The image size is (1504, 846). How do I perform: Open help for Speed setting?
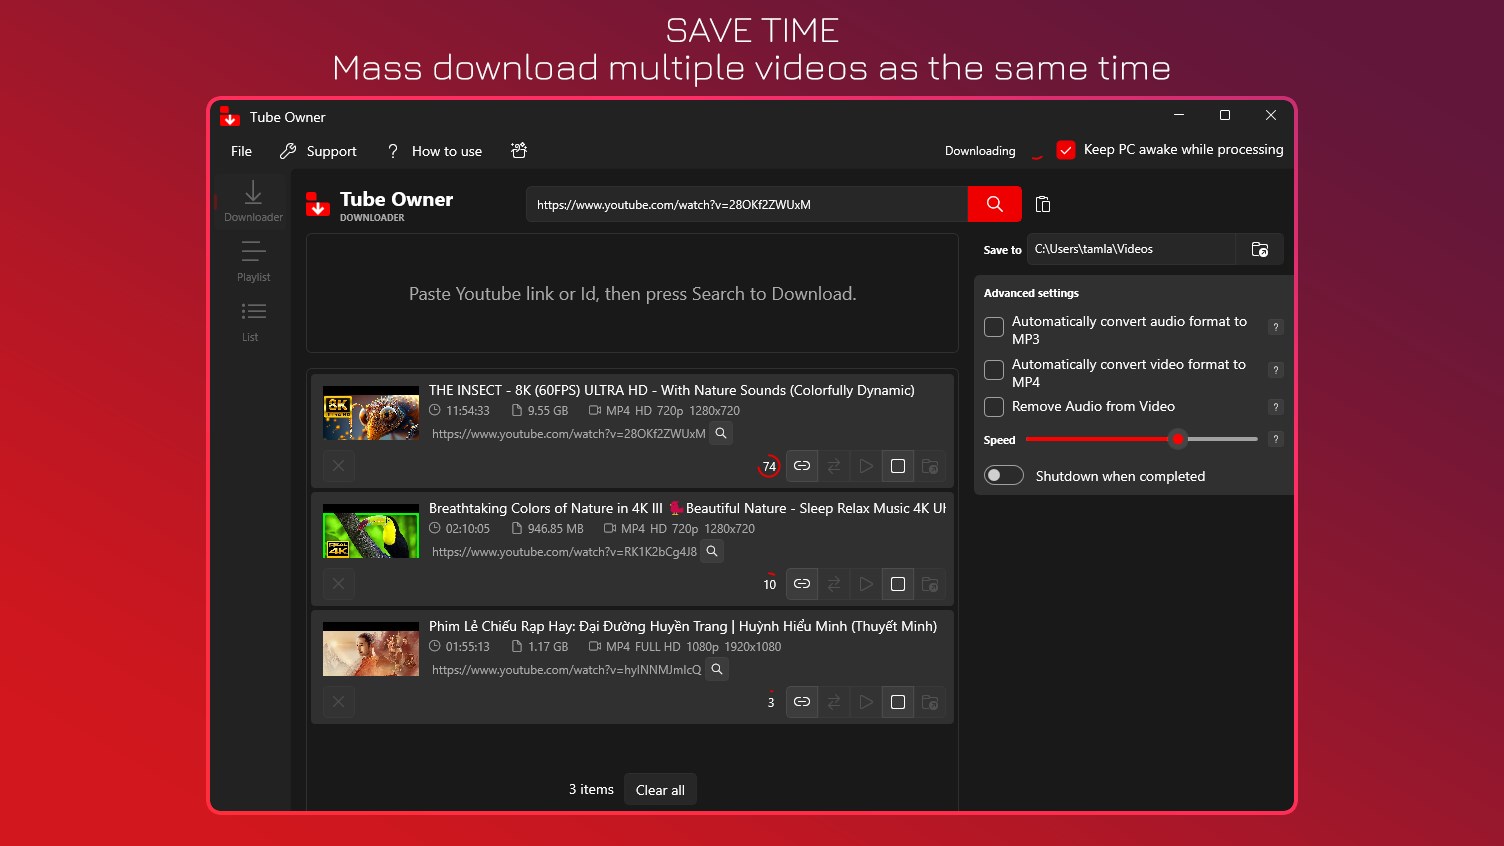pyautogui.click(x=1275, y=439)
